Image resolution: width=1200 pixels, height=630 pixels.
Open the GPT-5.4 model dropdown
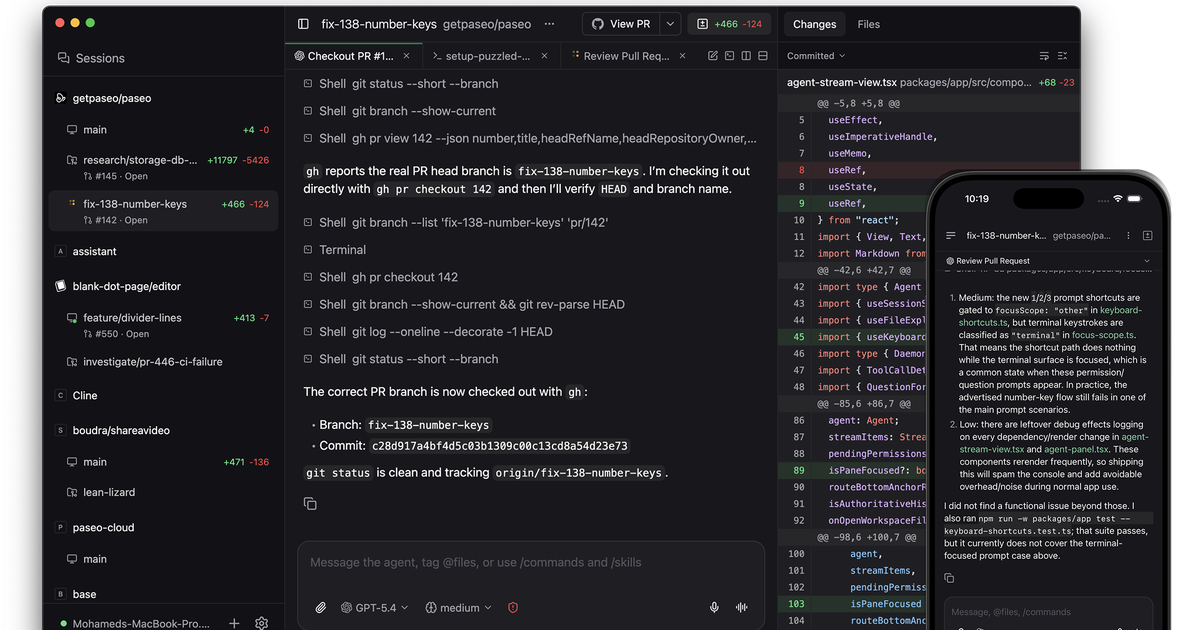click(375, 607)
